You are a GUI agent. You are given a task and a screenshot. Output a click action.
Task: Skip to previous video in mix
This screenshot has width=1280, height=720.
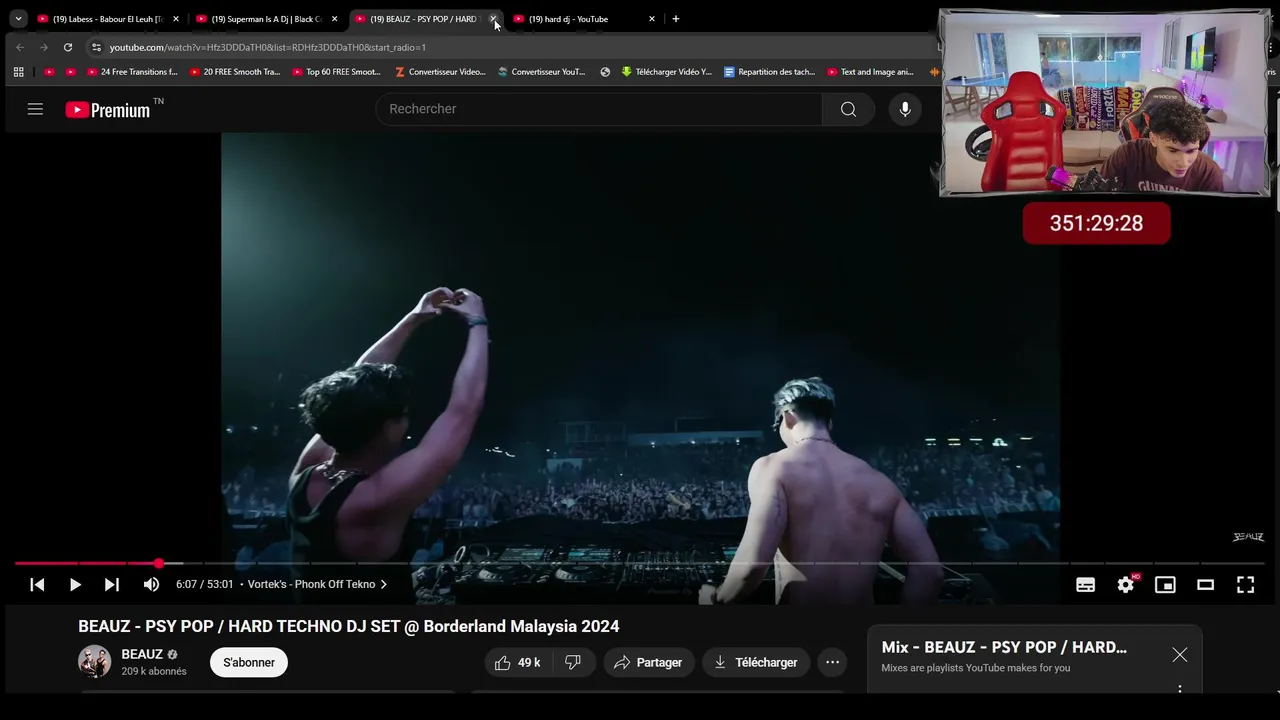pyautogui.click(x=37, y=585)
